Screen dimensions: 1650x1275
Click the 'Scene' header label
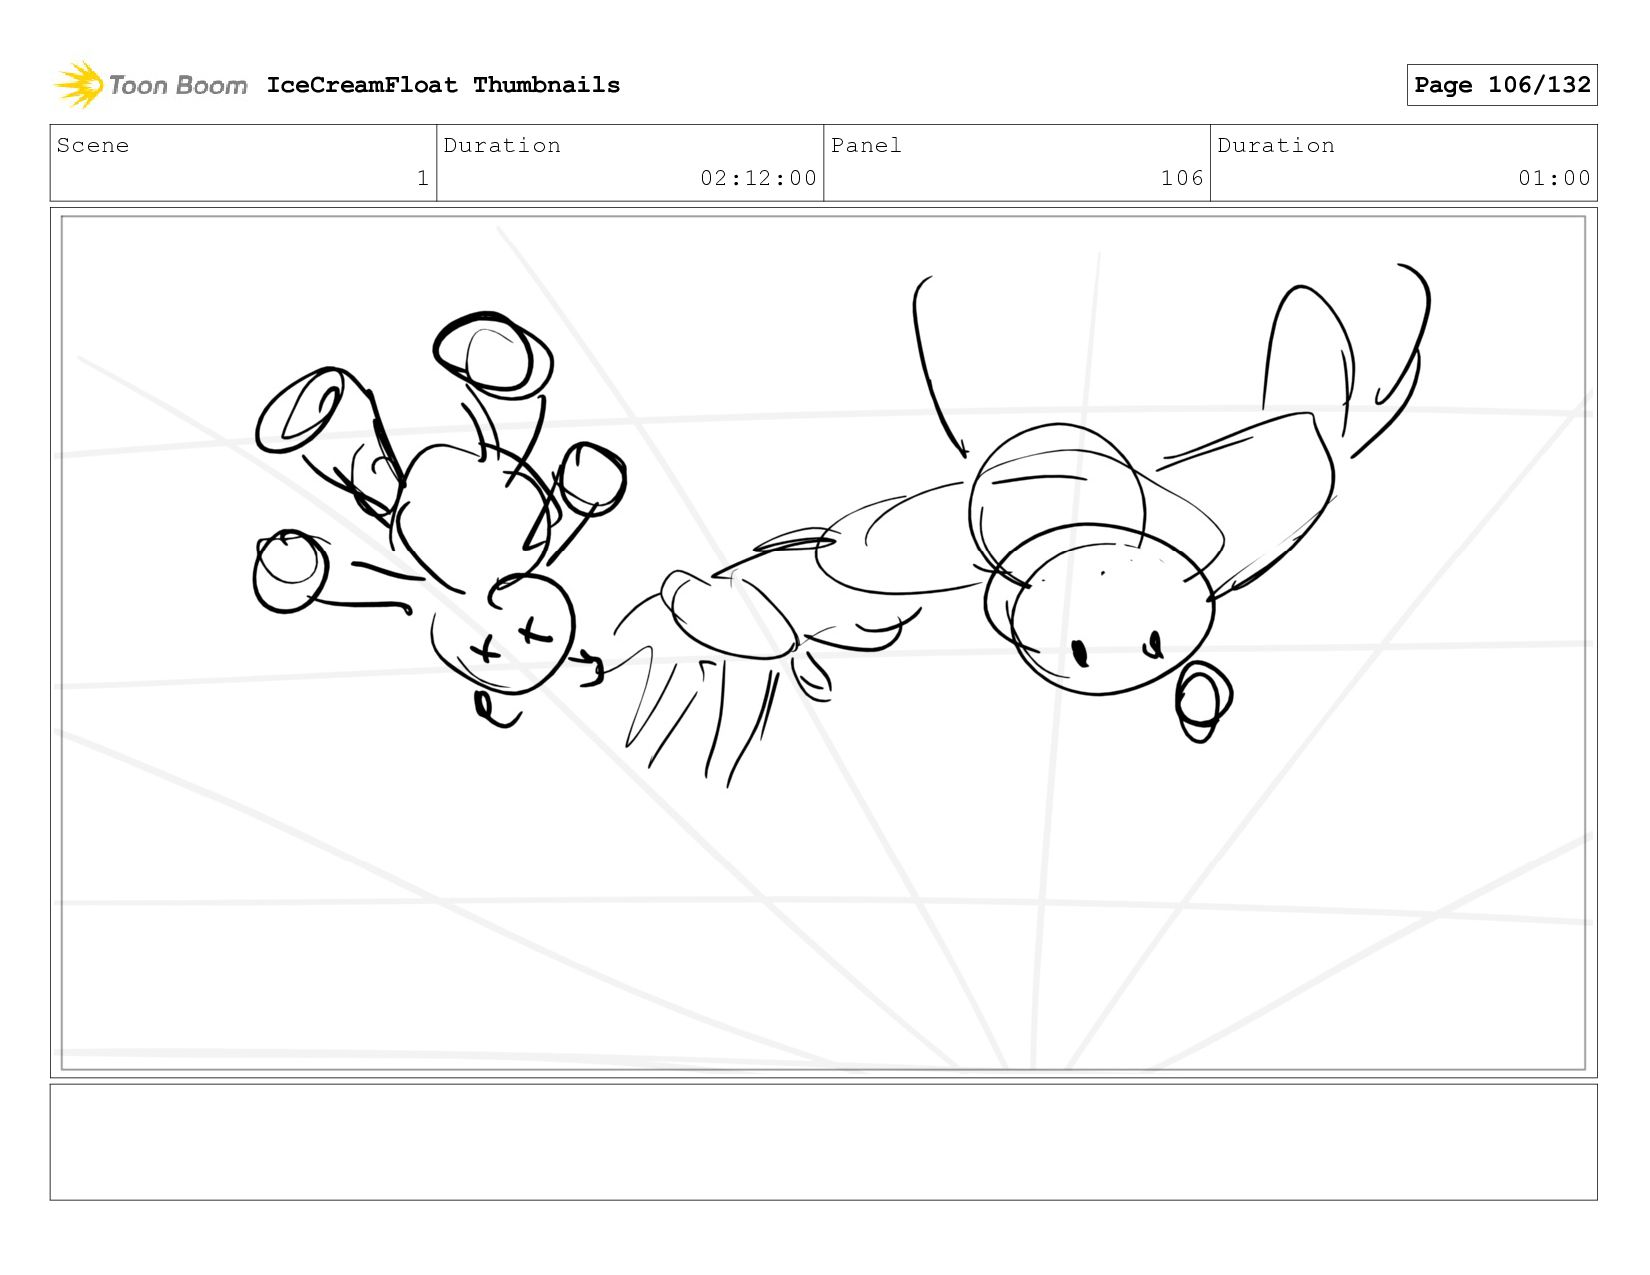[93, 146]
